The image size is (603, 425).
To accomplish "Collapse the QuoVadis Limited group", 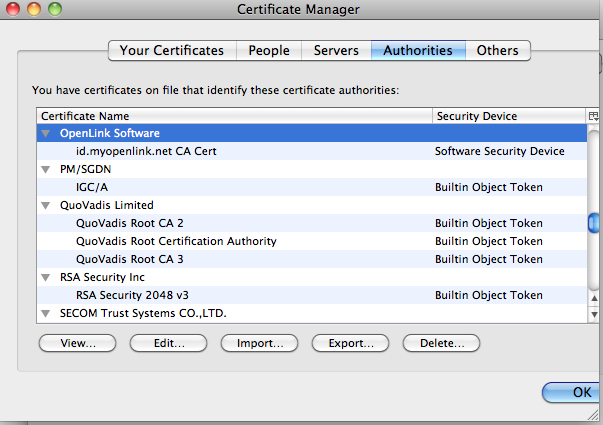I will [x=46, y=206].
